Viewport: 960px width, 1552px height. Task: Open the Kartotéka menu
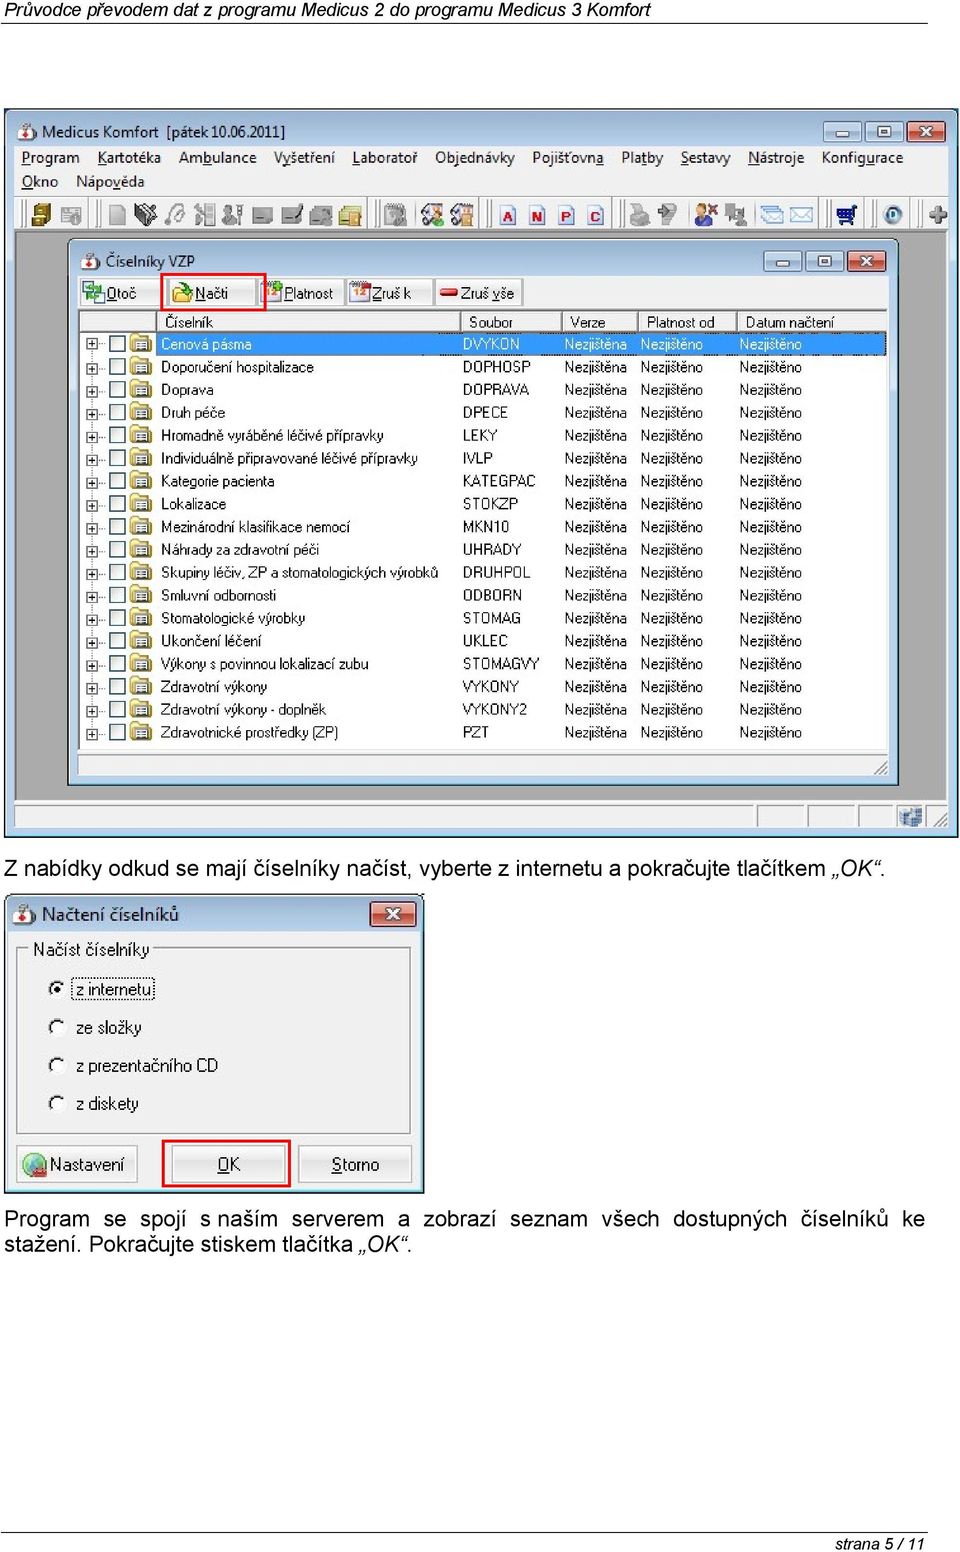(129, 158)
